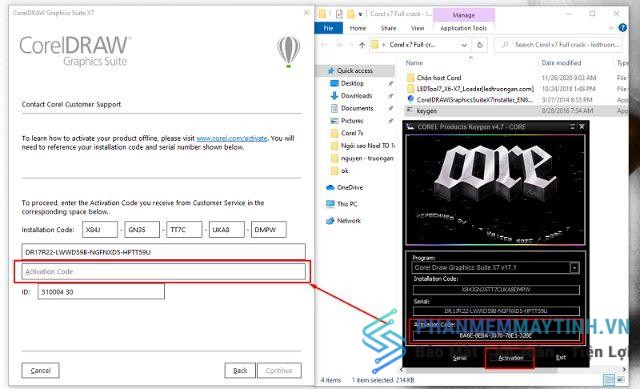The width and height of the screenshot is (640, 389).
Task: Open the ok folder in navigation pane
Action: [344, 171]
